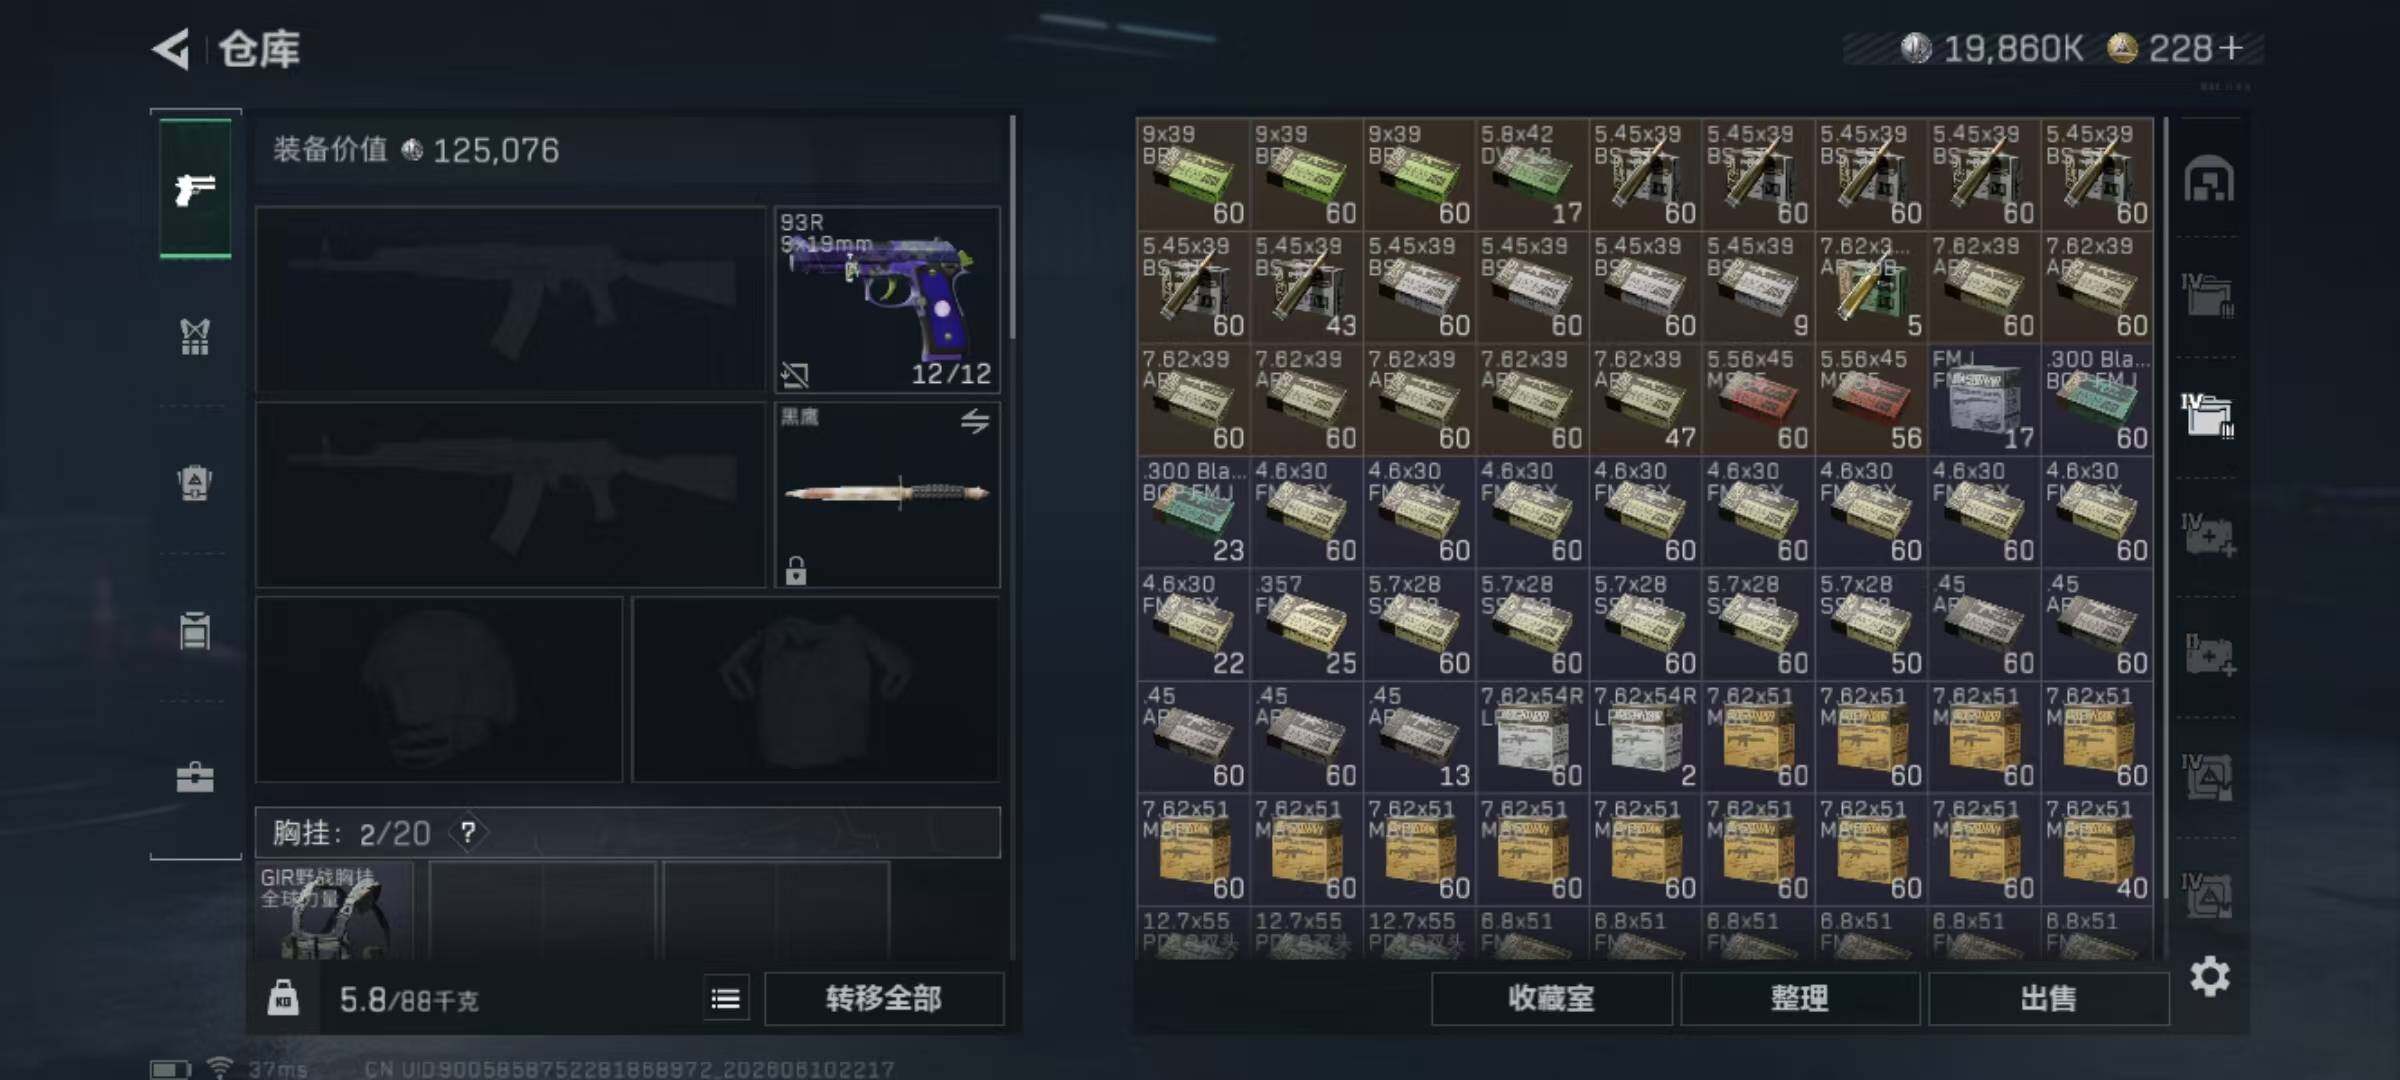The height and width of the screenshot is (1080, 2400).
Task: Click the 出售 sell button
Action: (x=2049, y=998)
